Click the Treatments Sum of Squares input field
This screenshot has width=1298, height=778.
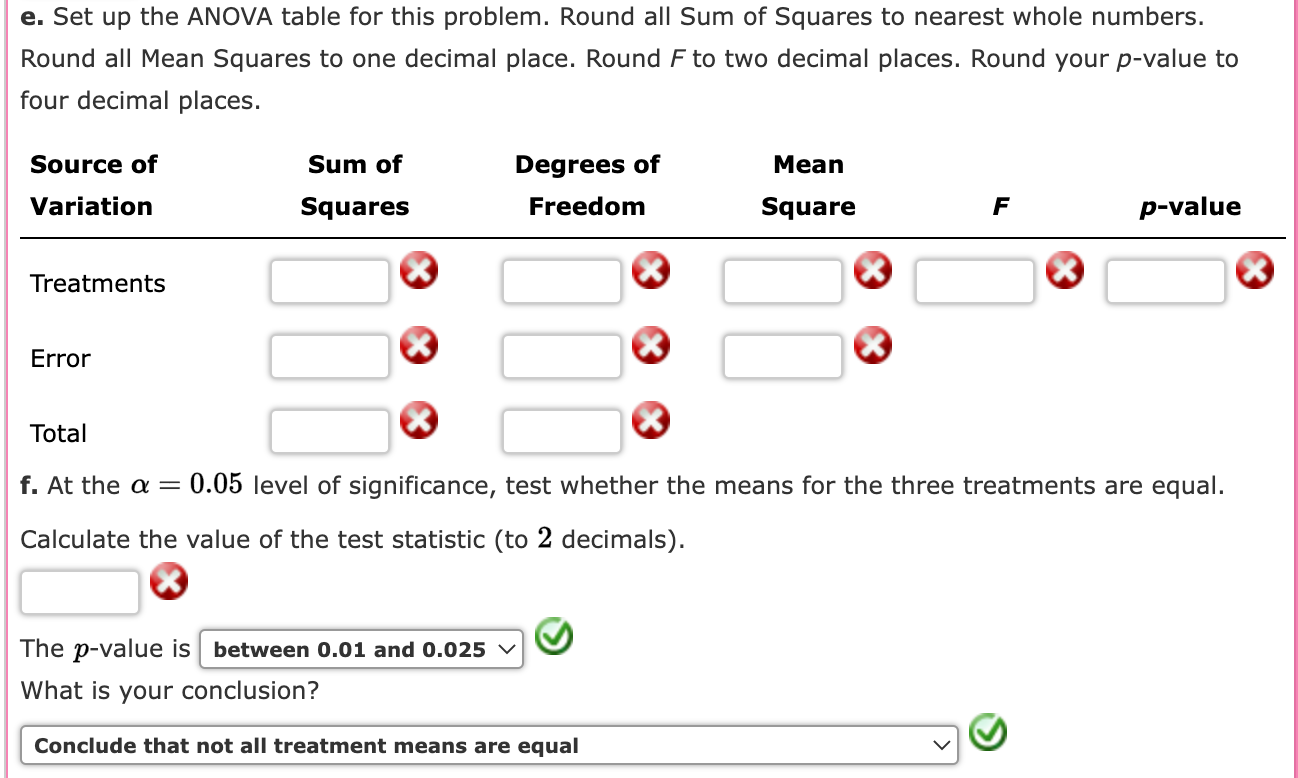329,280
